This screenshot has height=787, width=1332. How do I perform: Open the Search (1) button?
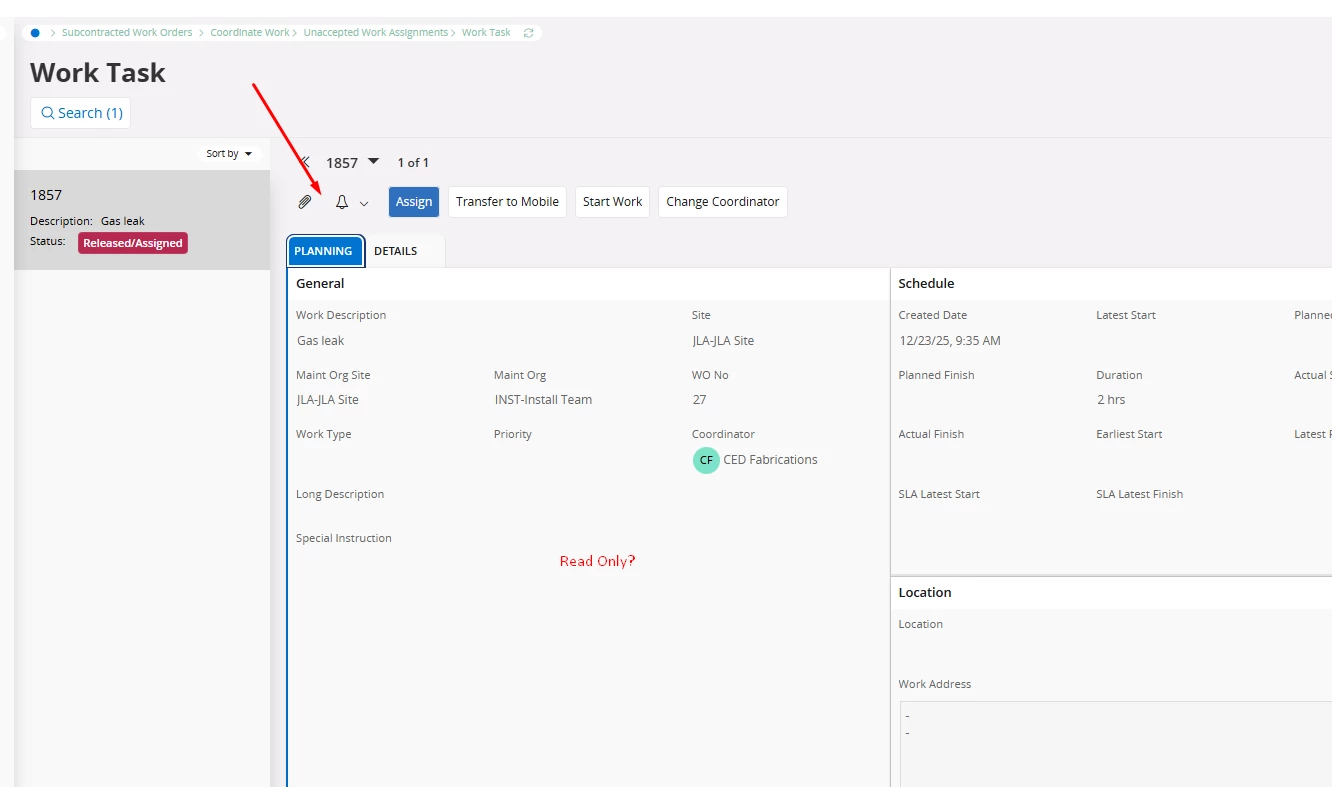[x=81, y=113]
